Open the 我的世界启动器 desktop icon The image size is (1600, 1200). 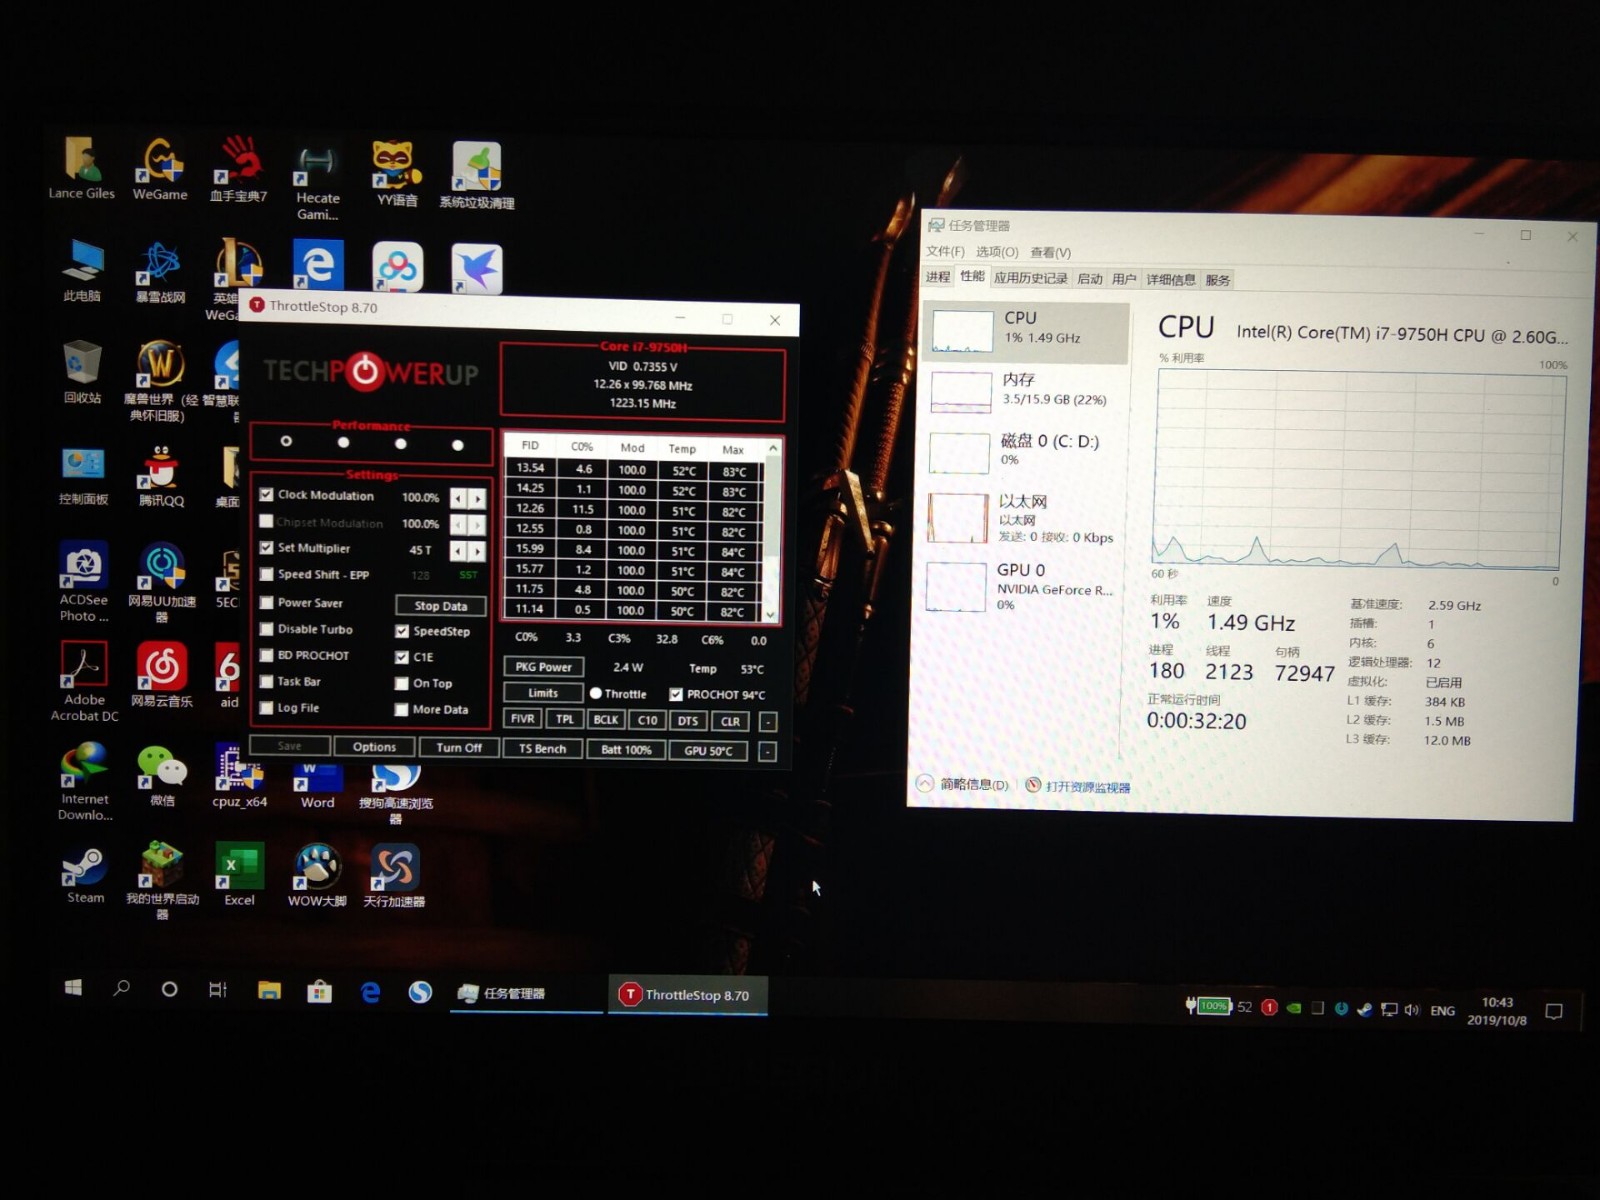[162, 880]
